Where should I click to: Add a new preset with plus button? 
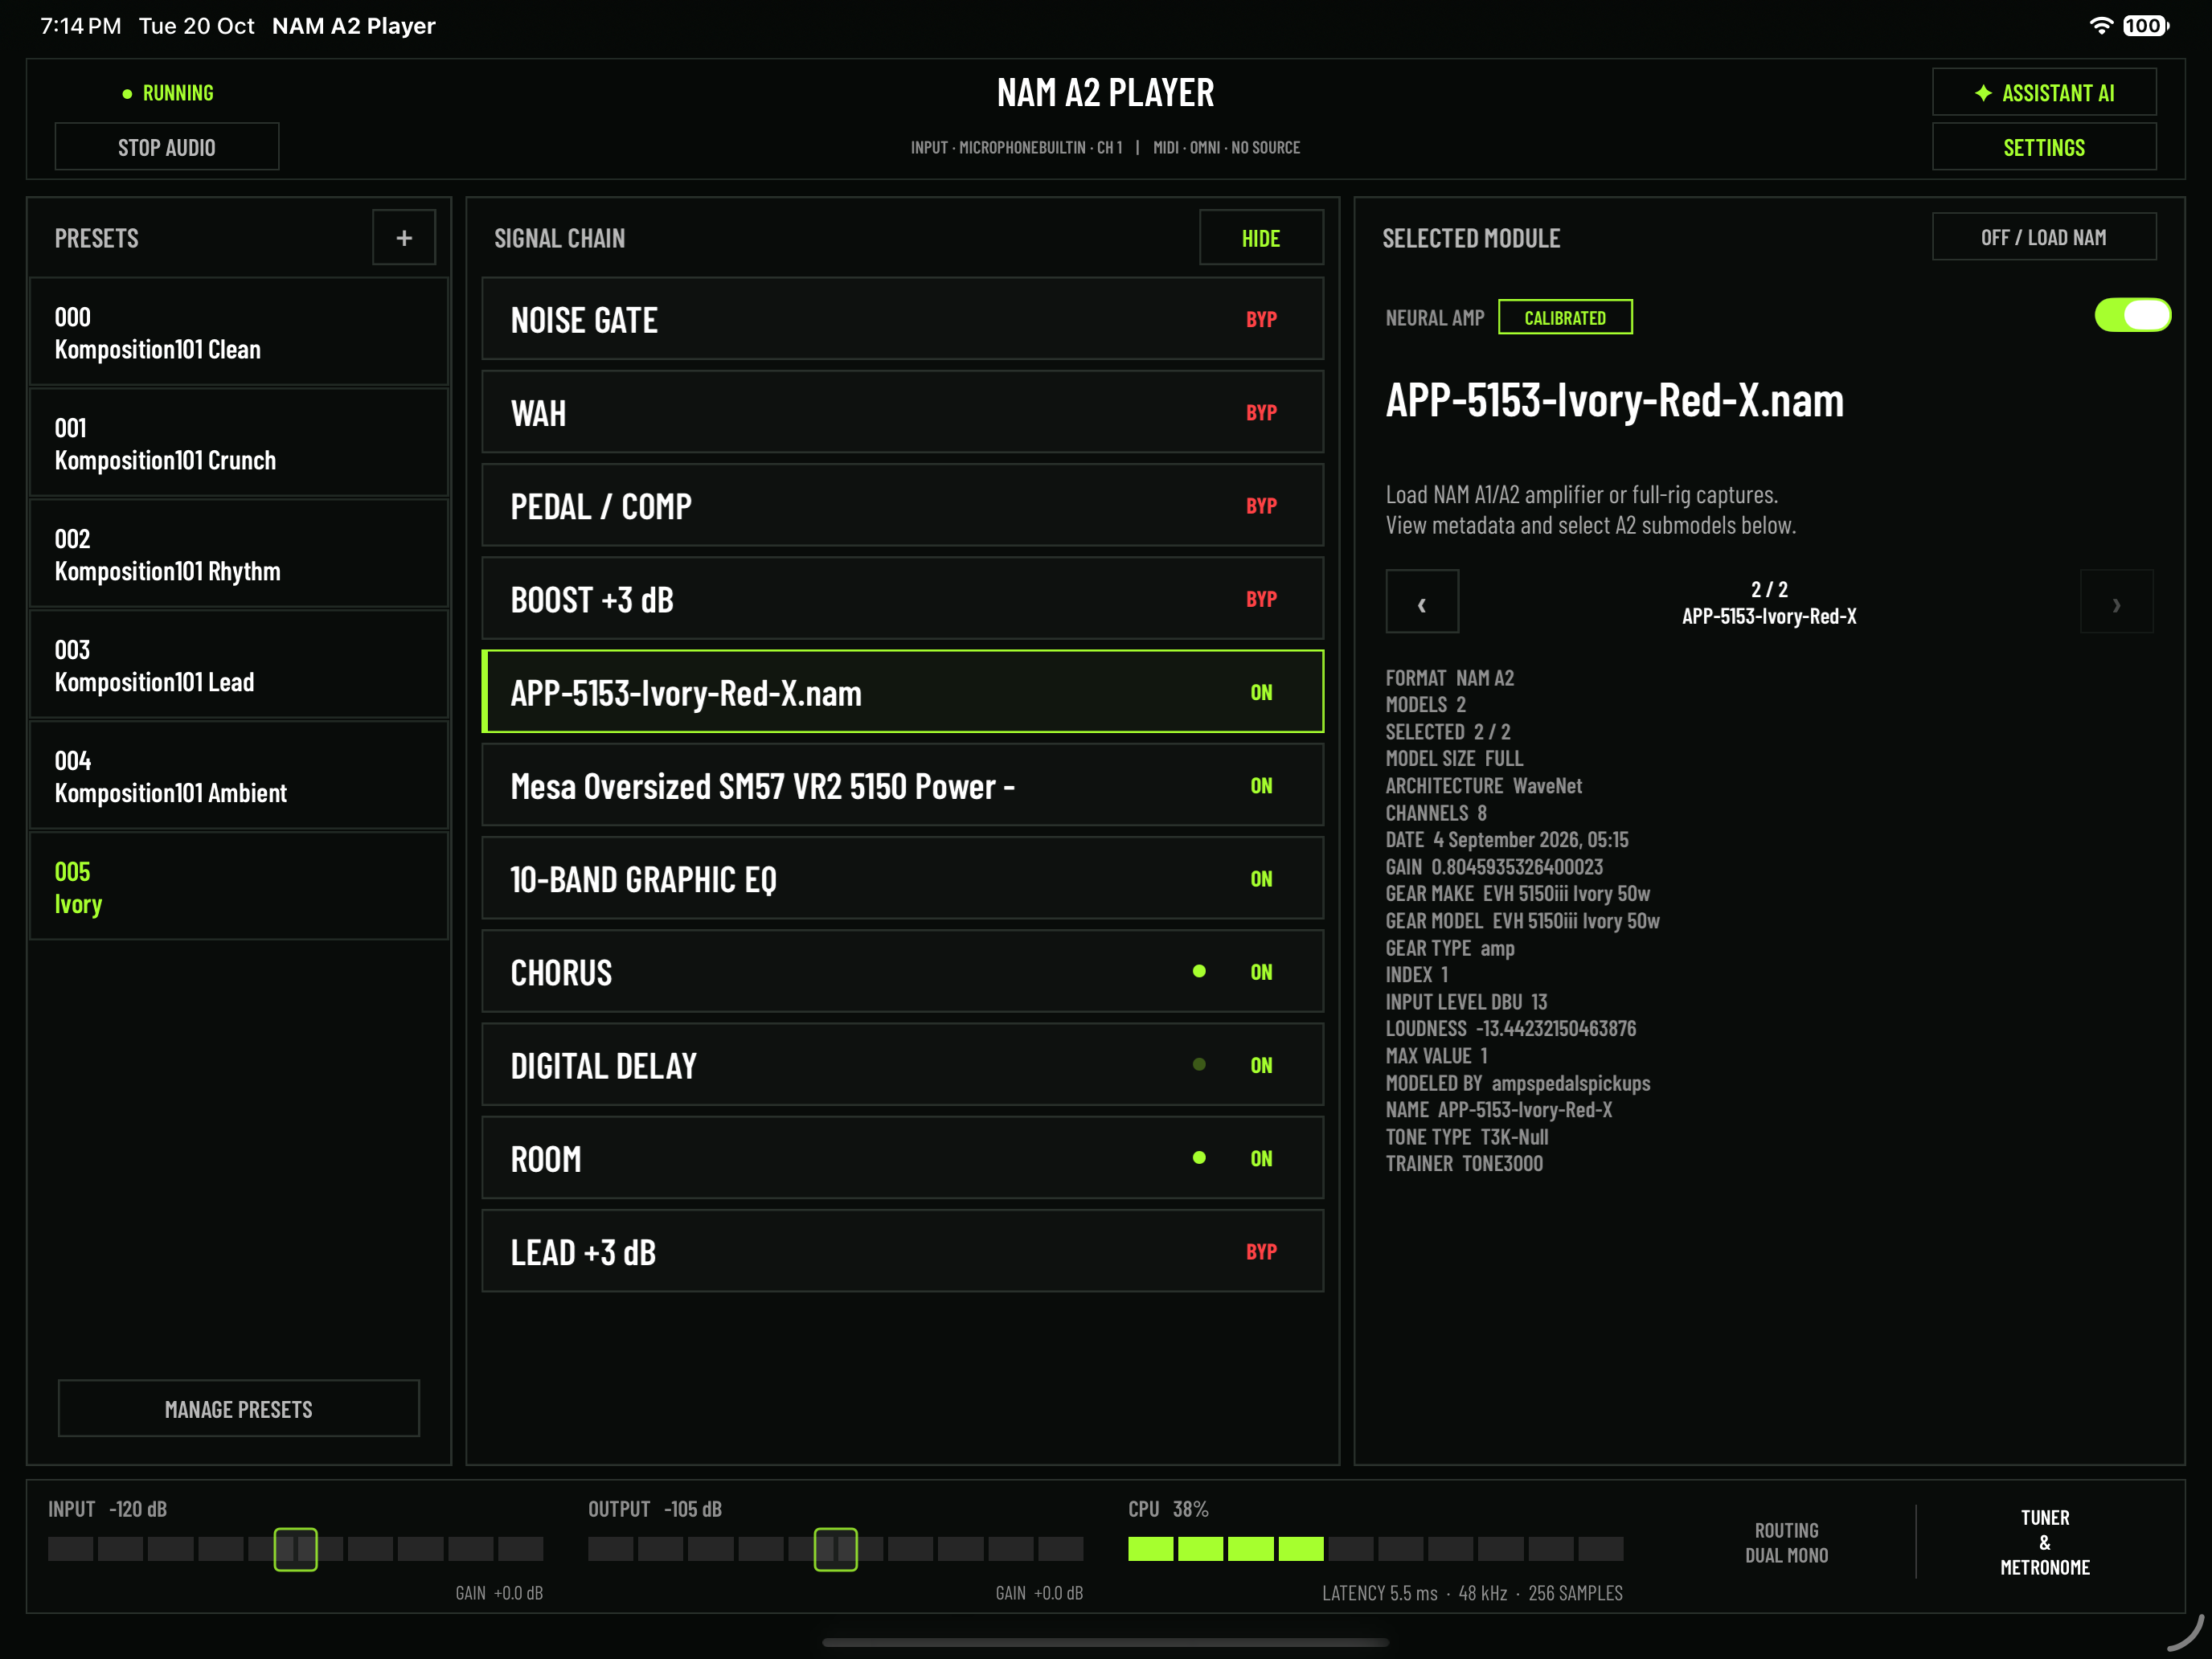[x=404, y=238]
